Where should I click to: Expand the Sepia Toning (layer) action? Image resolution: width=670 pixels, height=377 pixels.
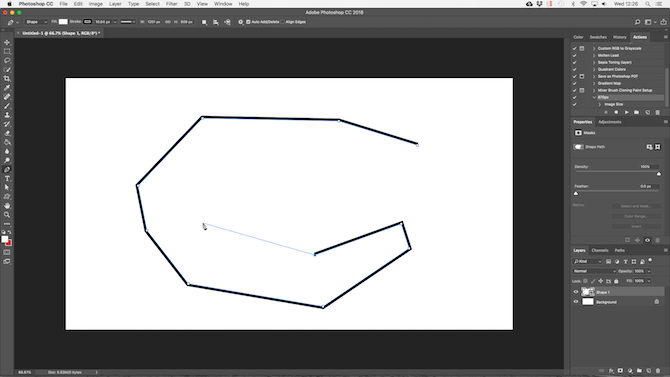pos(594,62)
